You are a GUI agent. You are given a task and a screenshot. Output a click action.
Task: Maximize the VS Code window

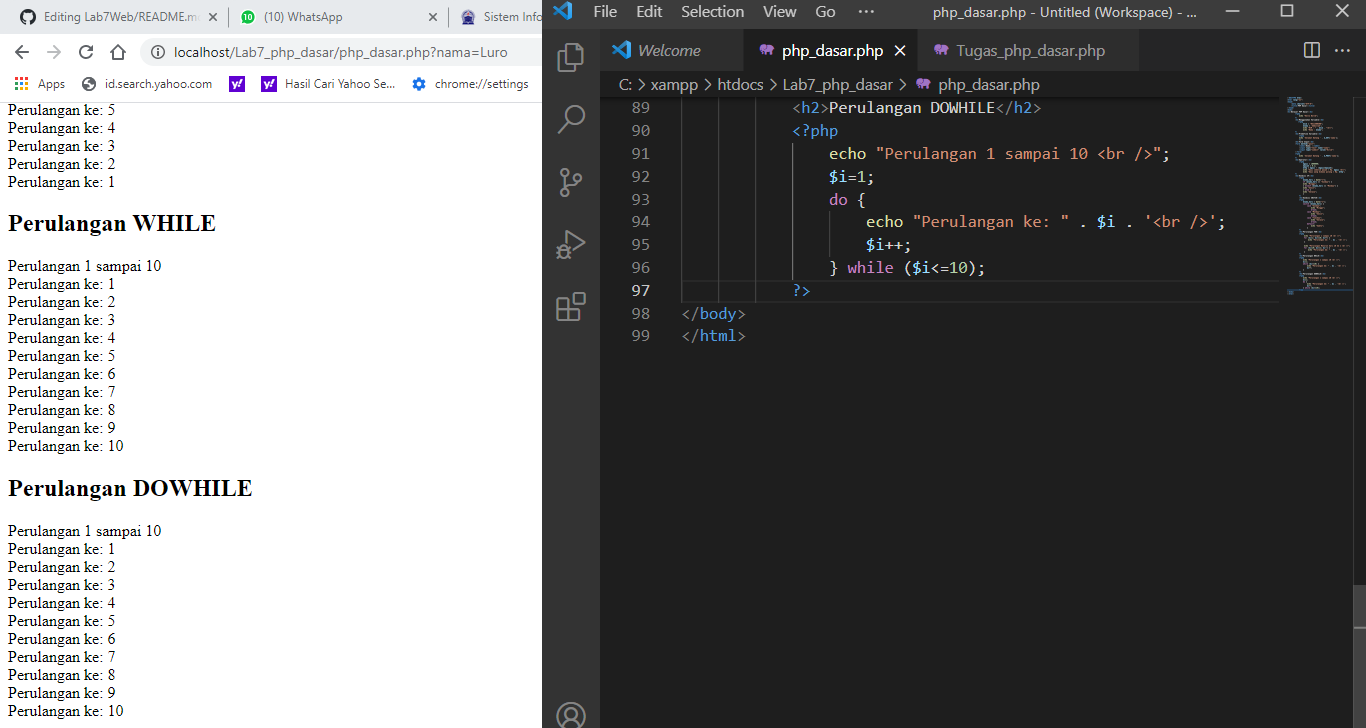1287,11
